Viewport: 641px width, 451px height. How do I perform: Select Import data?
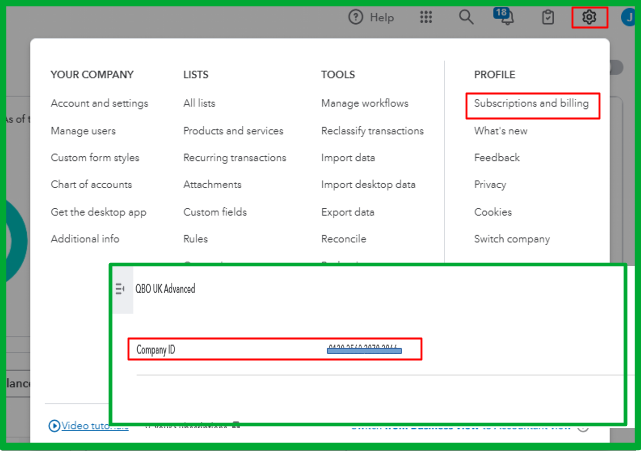348,158
